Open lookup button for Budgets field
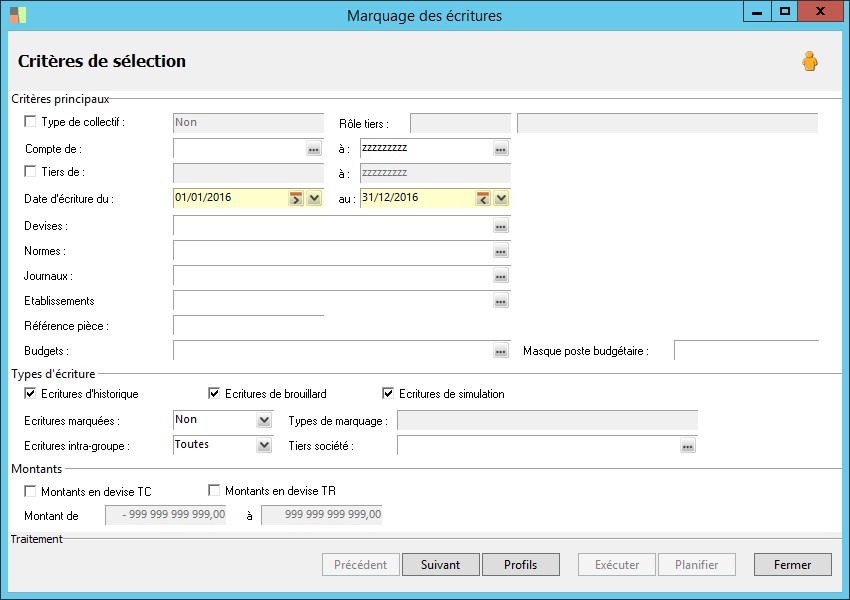The height and width of the screenshot is (600, 850). [501, 352]
